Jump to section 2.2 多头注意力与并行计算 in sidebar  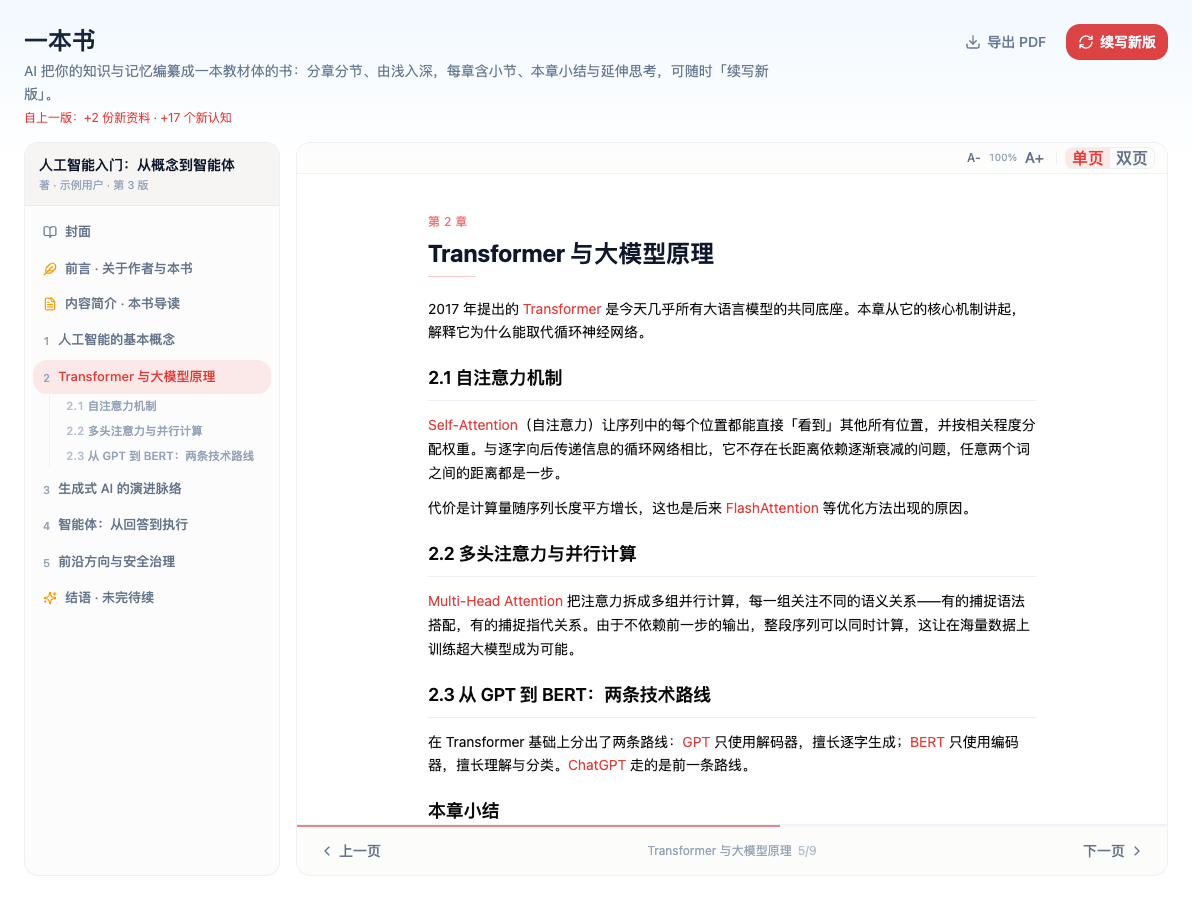tap(134, 431)
